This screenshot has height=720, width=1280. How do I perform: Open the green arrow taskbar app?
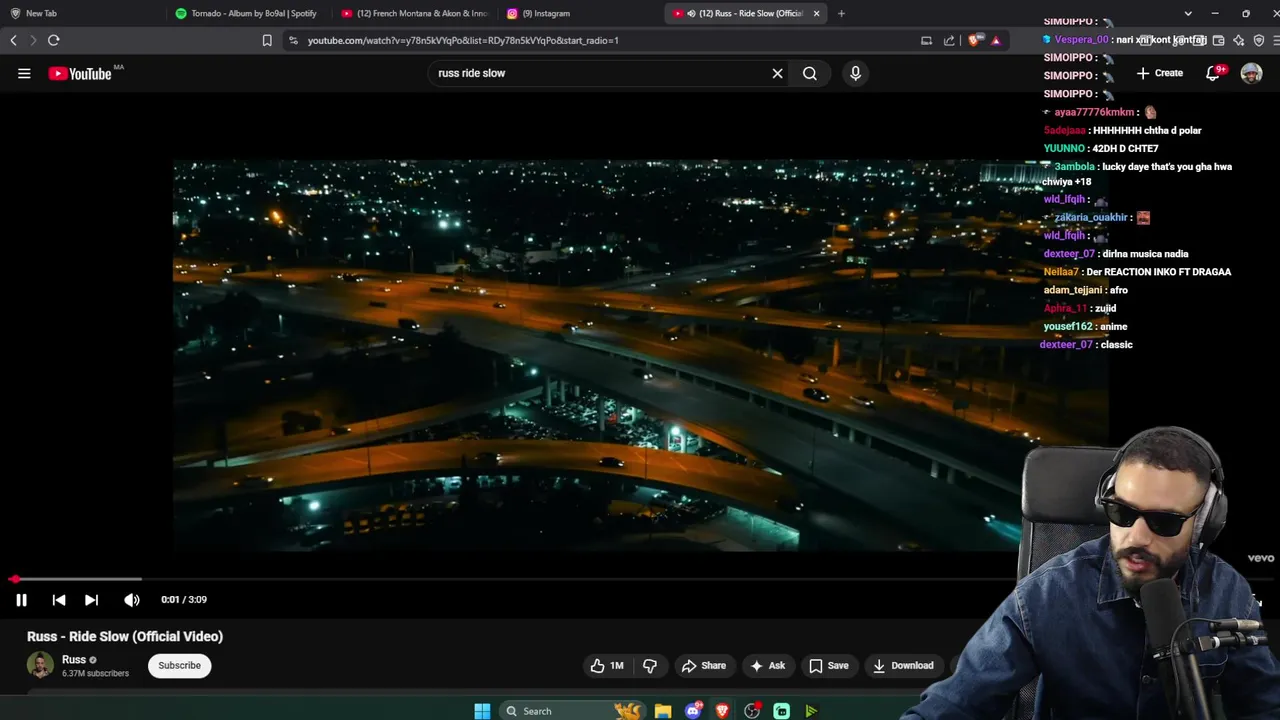[x=811, y=711]
